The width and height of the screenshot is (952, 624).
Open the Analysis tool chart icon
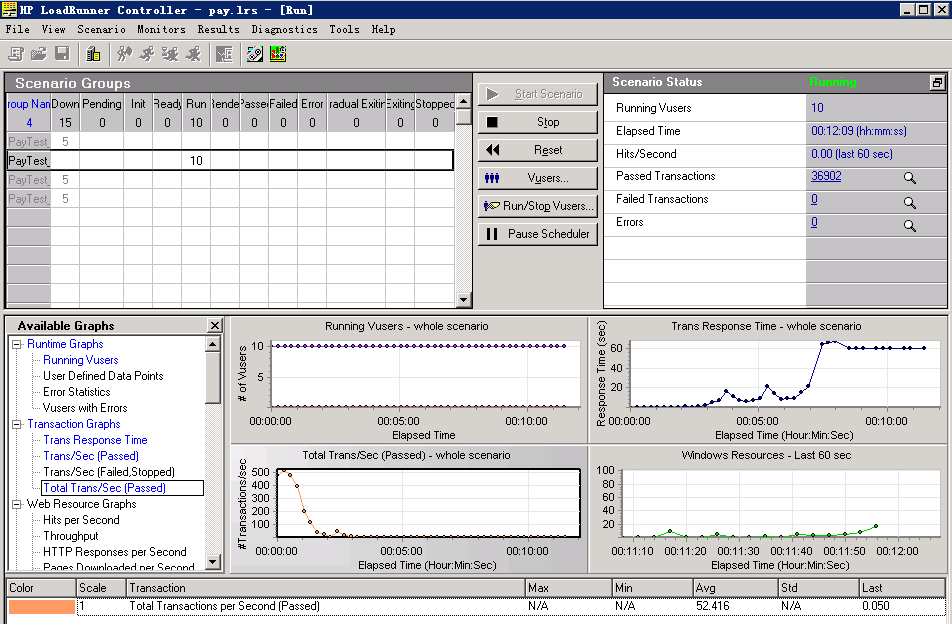[x=278, y=54]
